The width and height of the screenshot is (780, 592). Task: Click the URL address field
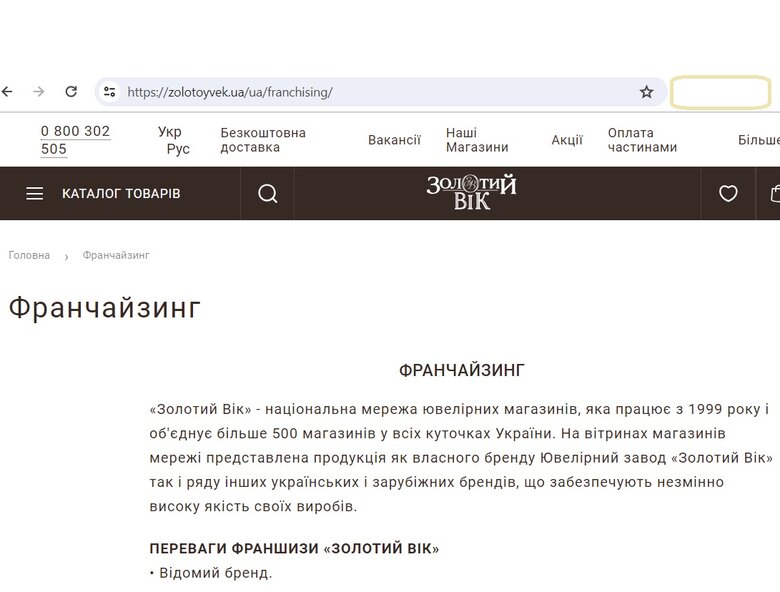point(381,92)
